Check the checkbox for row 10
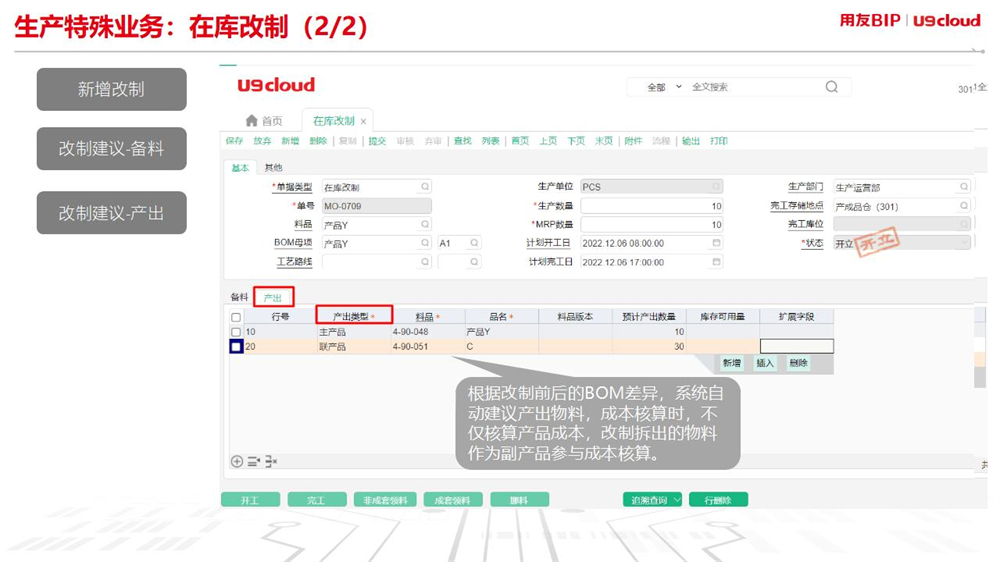Screen dimensions: 1000x562 (236, 332)
